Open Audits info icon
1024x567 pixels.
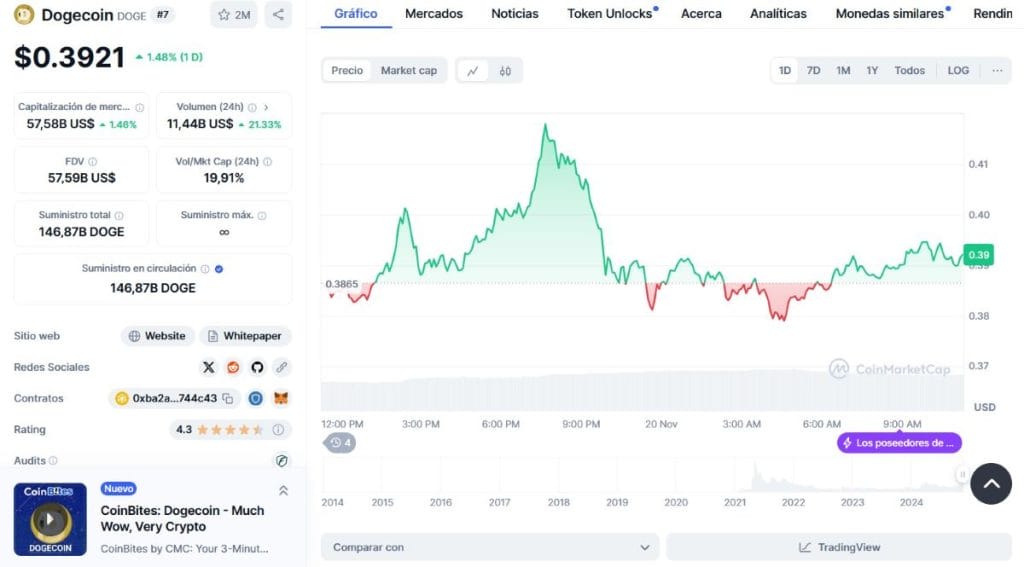click(x=53, y=461)
